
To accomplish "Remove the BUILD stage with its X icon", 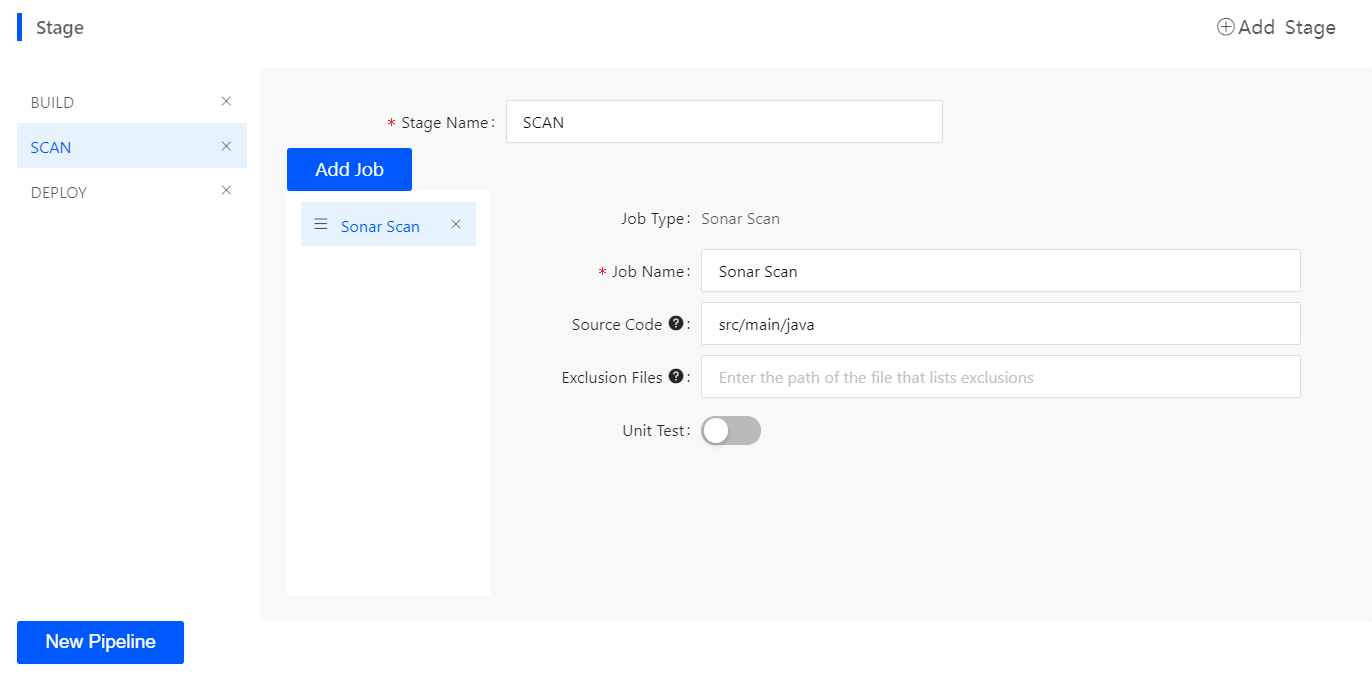I will point(226,101).
